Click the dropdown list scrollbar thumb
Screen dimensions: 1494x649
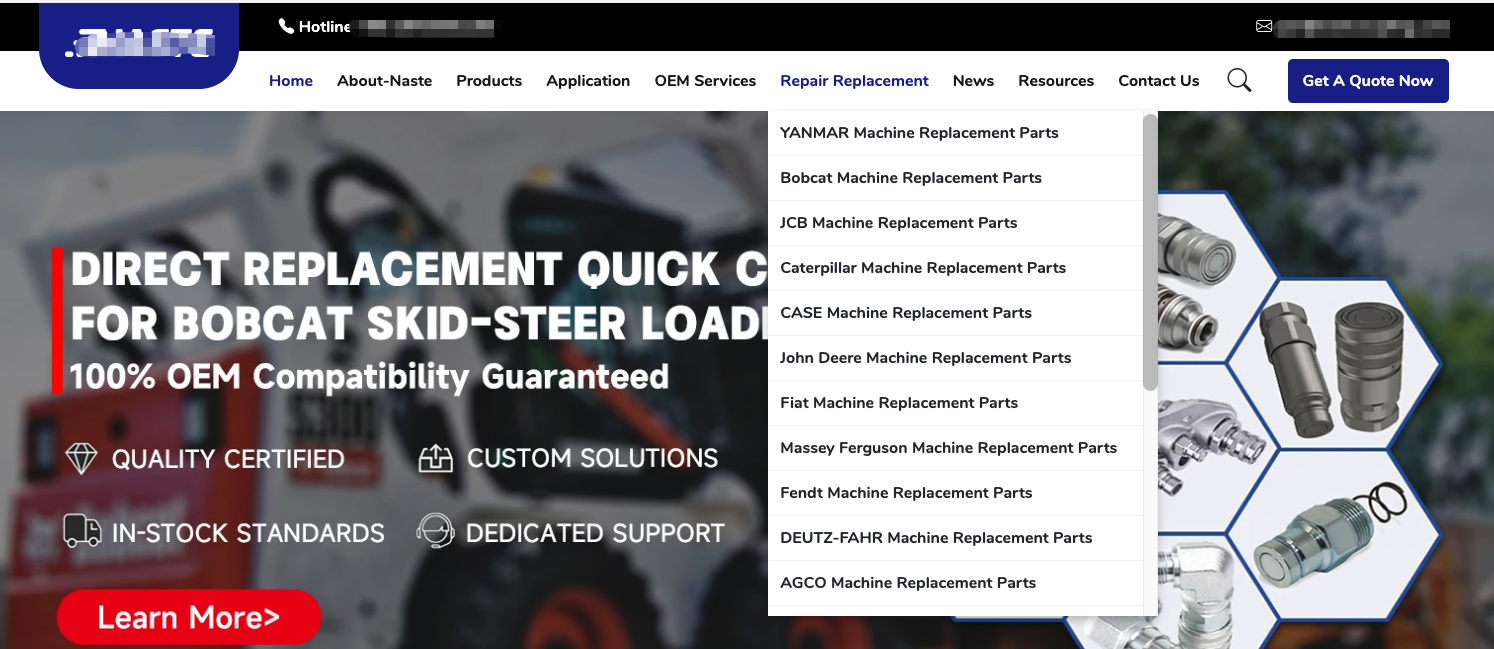pos(1150,250)
